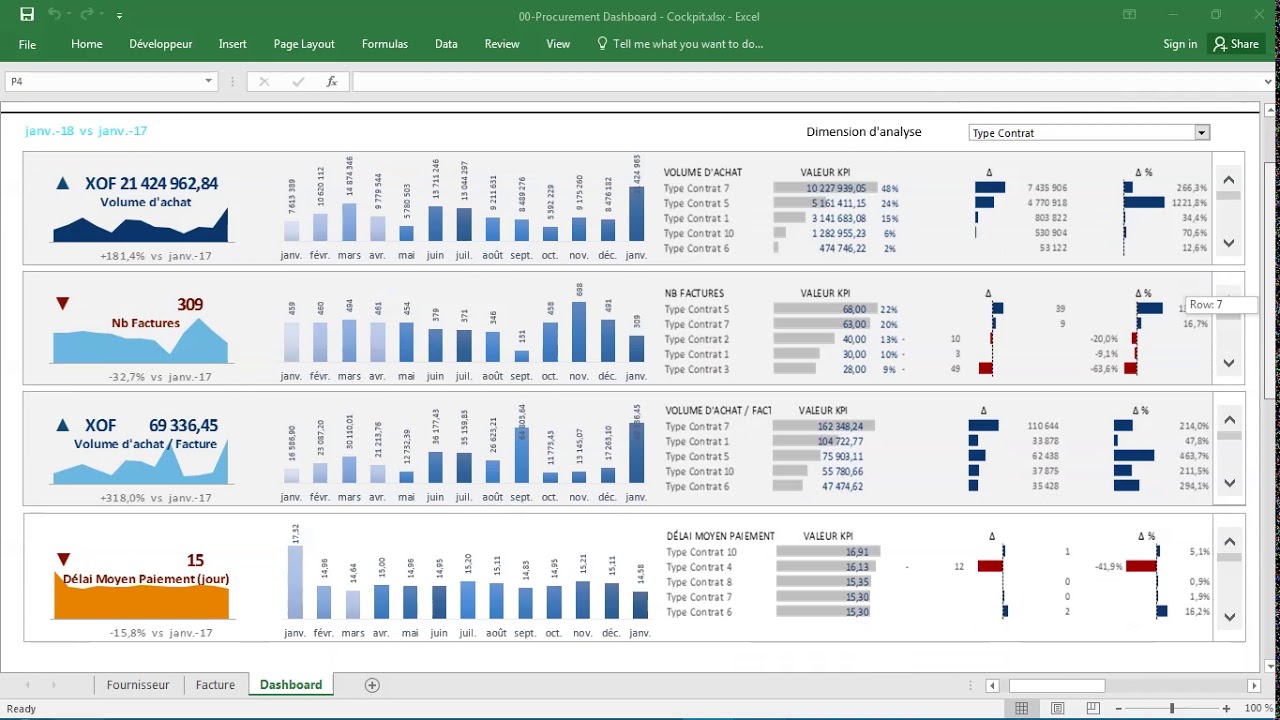Image resolution: width=1280 pixels, height=720 pixels.
Task: Click the +181,4% vs janv.-17 text
Action: point(156,256)
